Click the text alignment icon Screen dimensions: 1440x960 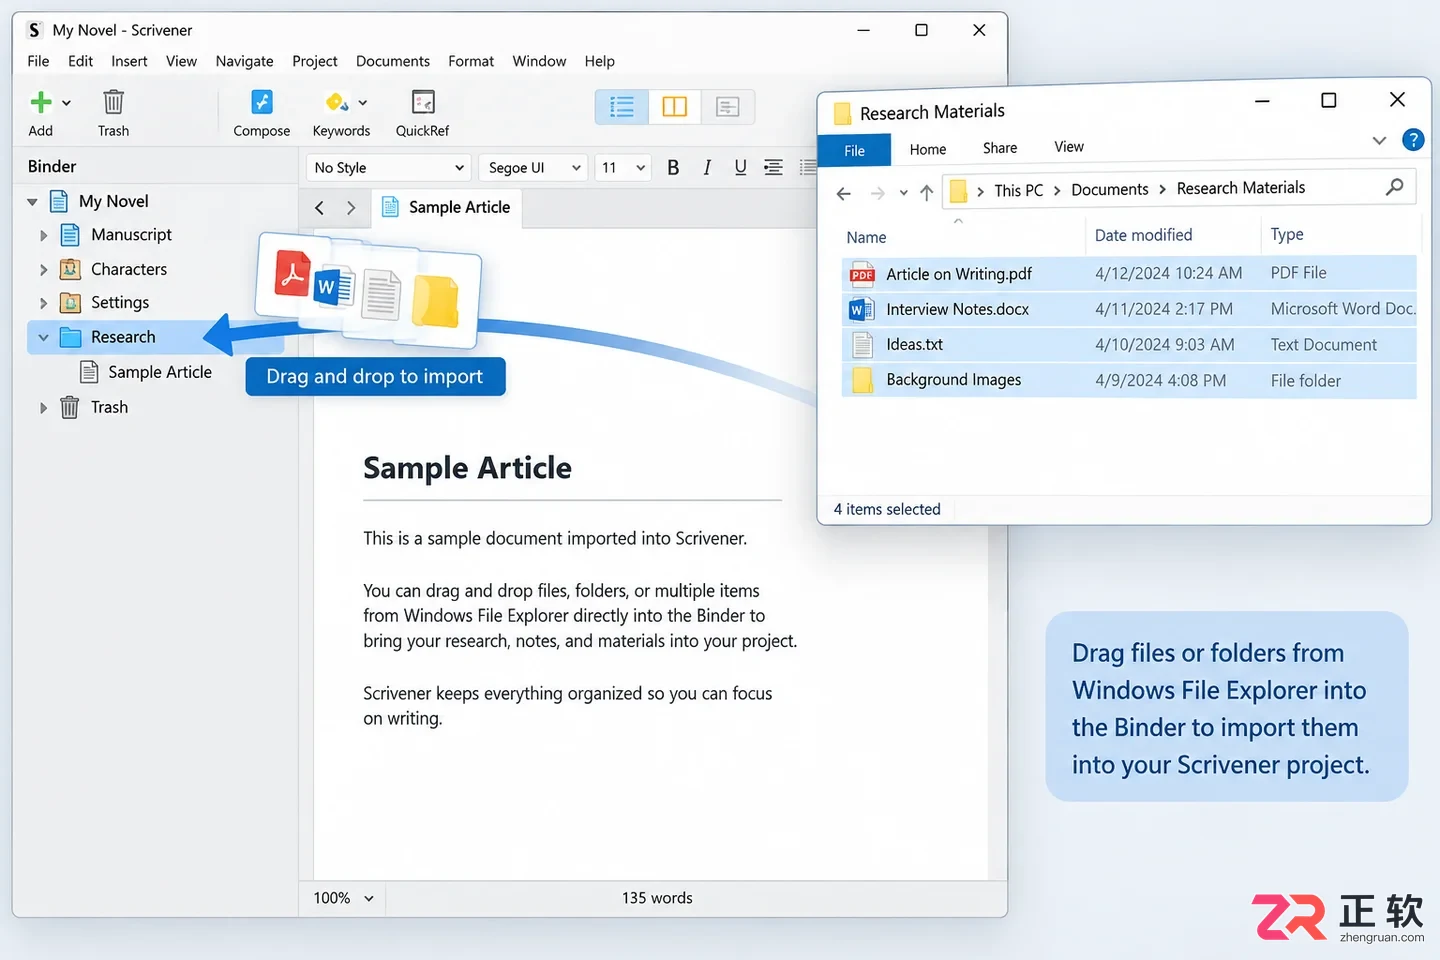(773, 168)
